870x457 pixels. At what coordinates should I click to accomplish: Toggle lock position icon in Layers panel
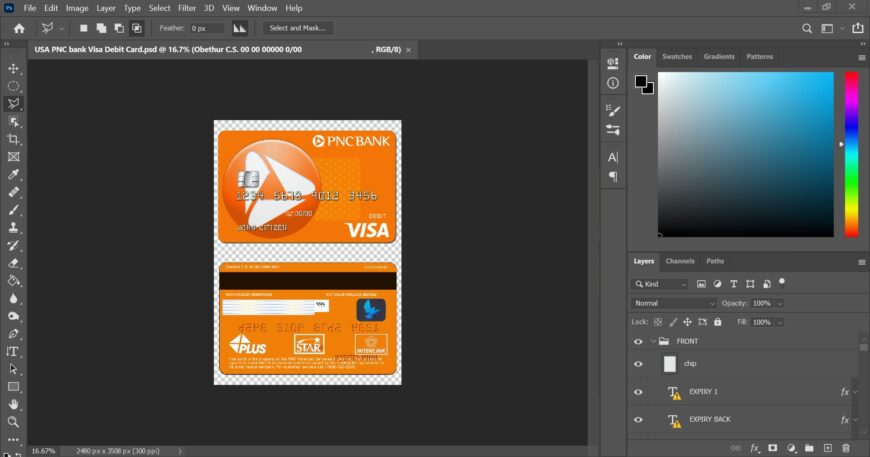687,322
